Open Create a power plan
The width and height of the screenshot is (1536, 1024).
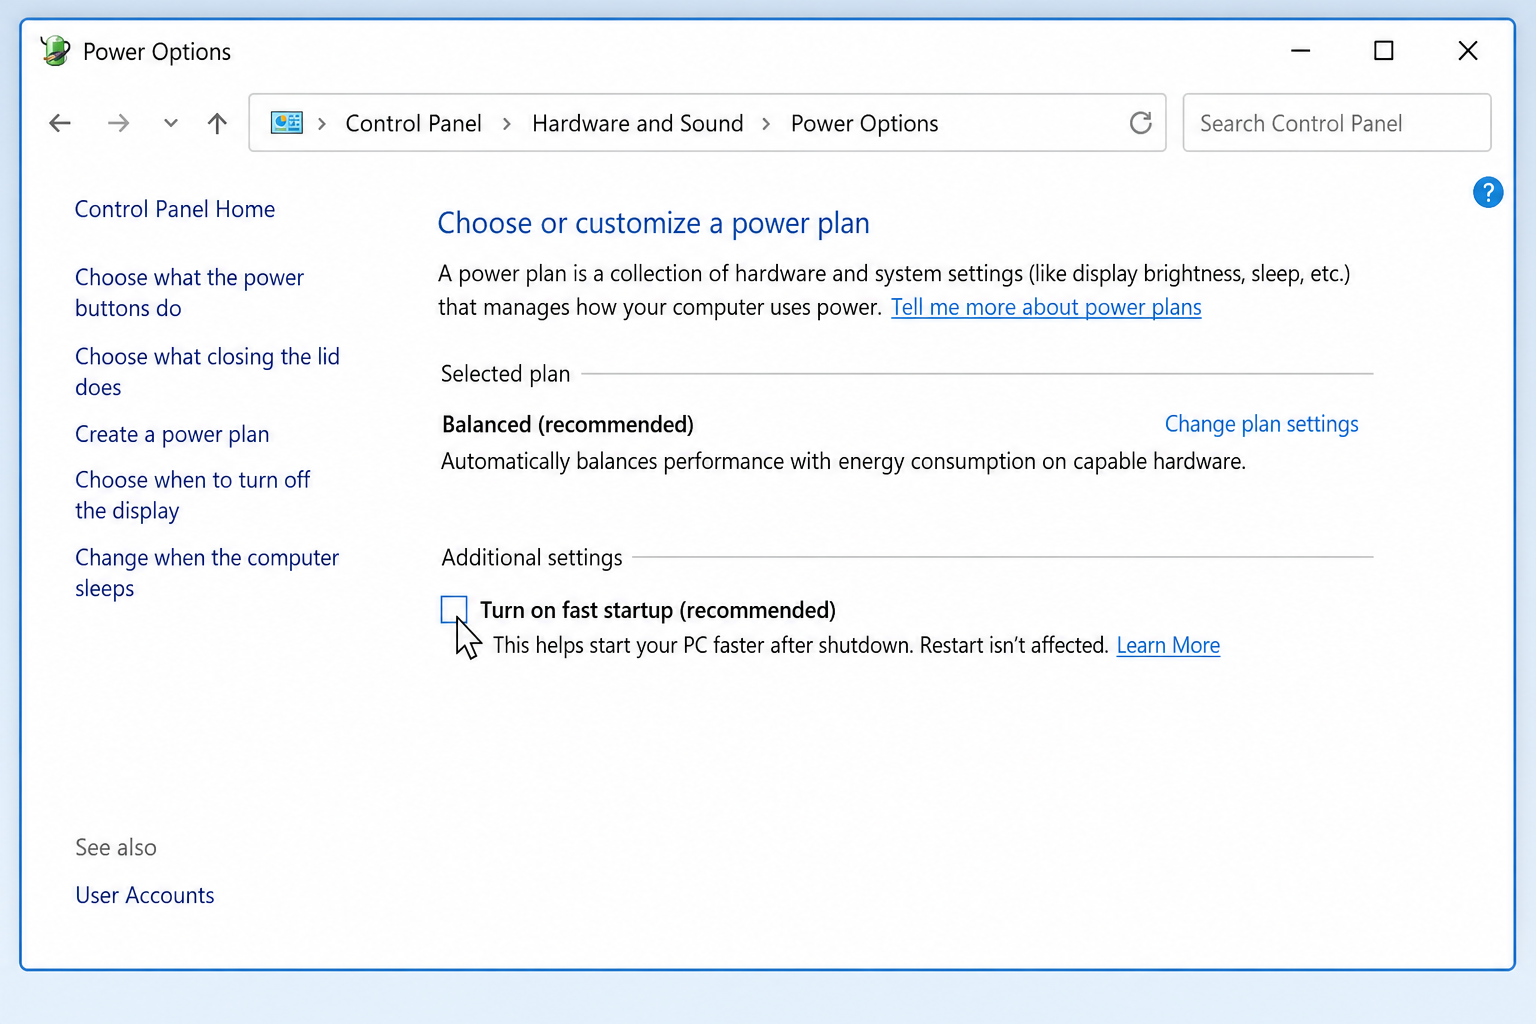(172, 434)
